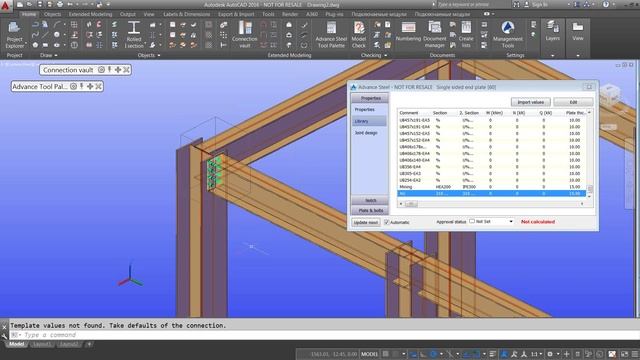Open Project Explorer in the ribbon
Viewport: 640px width, 360px height.
tap(15, 35)
